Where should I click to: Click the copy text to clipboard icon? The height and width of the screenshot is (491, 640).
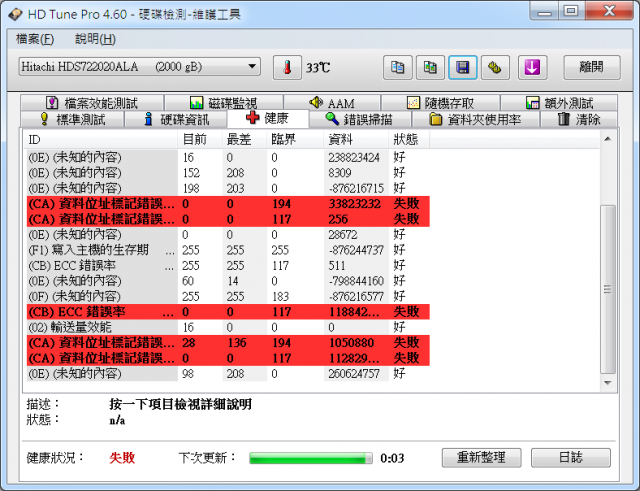(398, 67)
